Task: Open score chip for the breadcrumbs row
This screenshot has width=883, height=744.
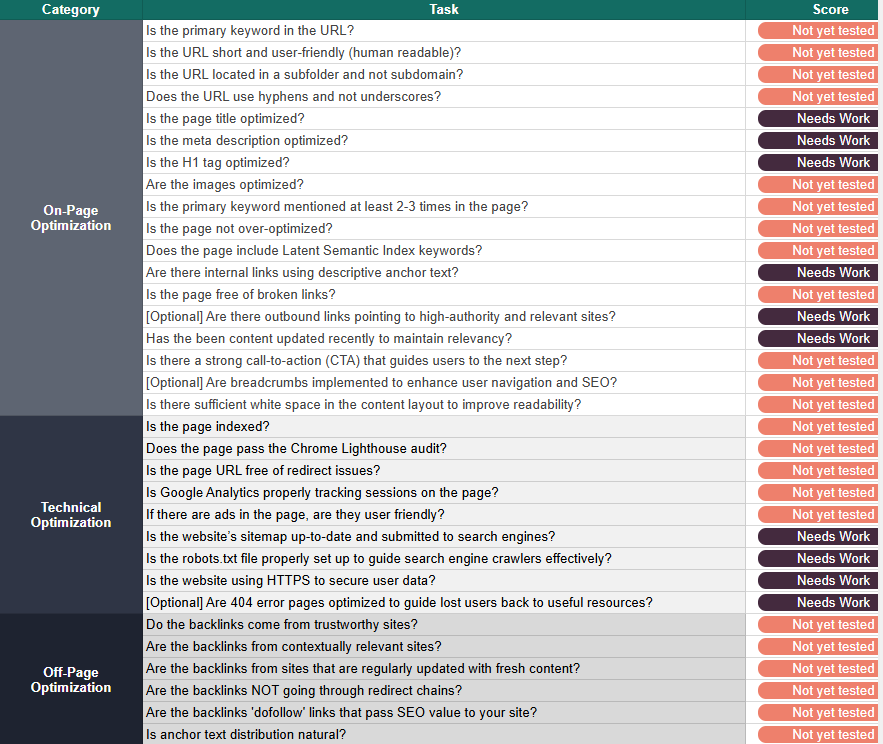Action: coord(817,383)
